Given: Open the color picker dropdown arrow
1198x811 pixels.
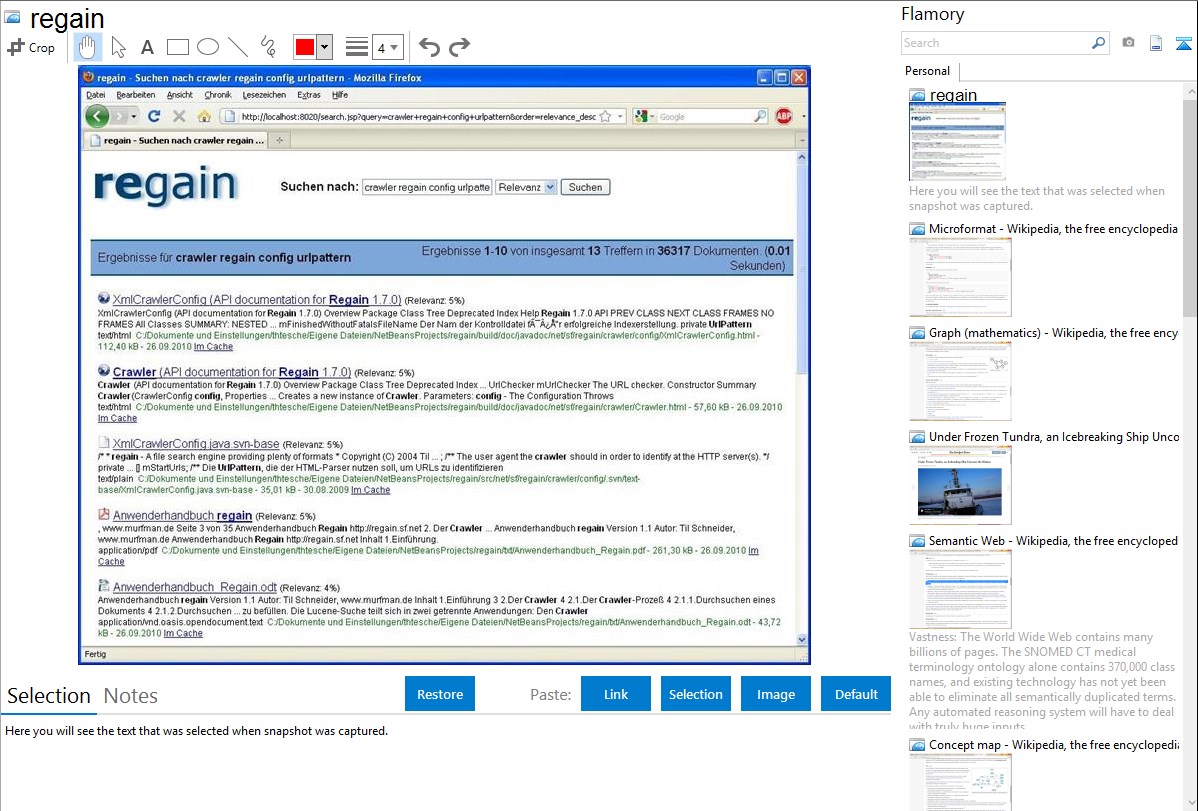Looking at the screenshot, I should coord(325,47).
